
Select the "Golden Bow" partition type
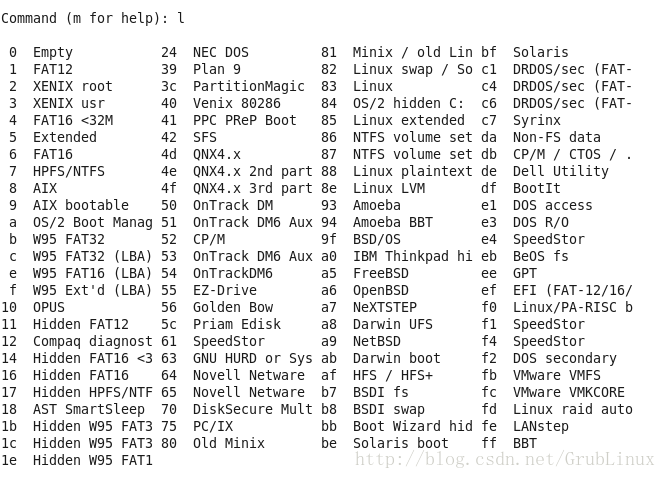tap(232, 307)
